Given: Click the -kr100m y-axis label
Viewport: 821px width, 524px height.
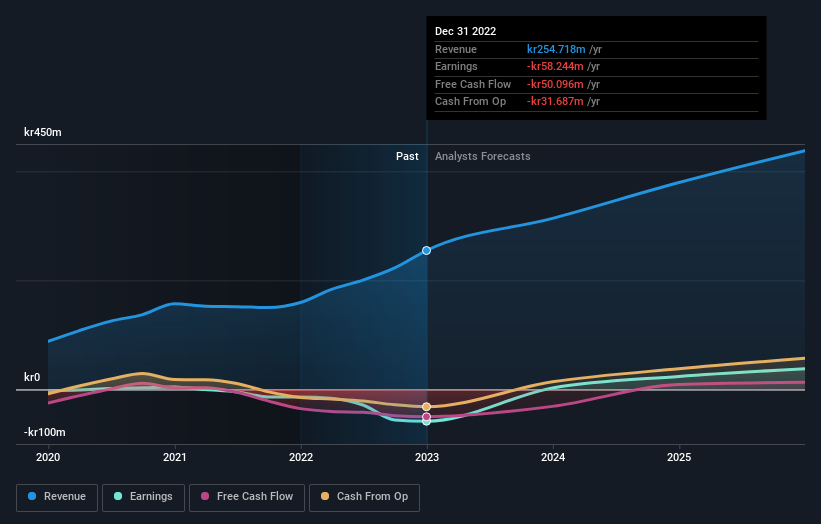Looking at the screenshot, I should [x=45, y=432].
